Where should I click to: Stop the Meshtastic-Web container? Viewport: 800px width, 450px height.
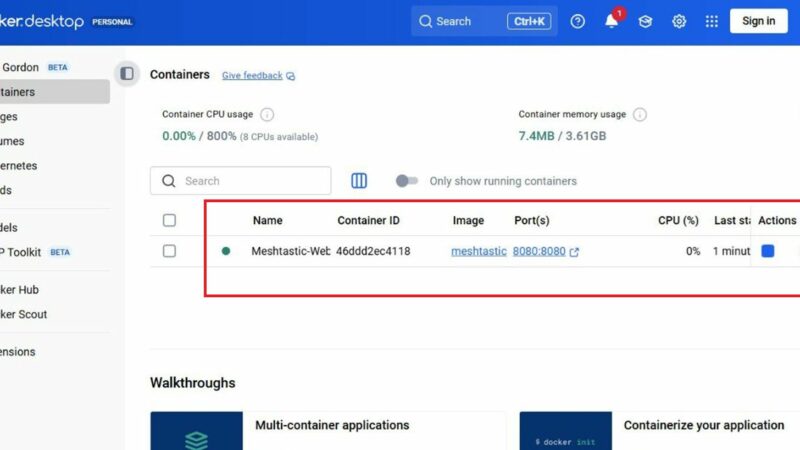point(768,251)
